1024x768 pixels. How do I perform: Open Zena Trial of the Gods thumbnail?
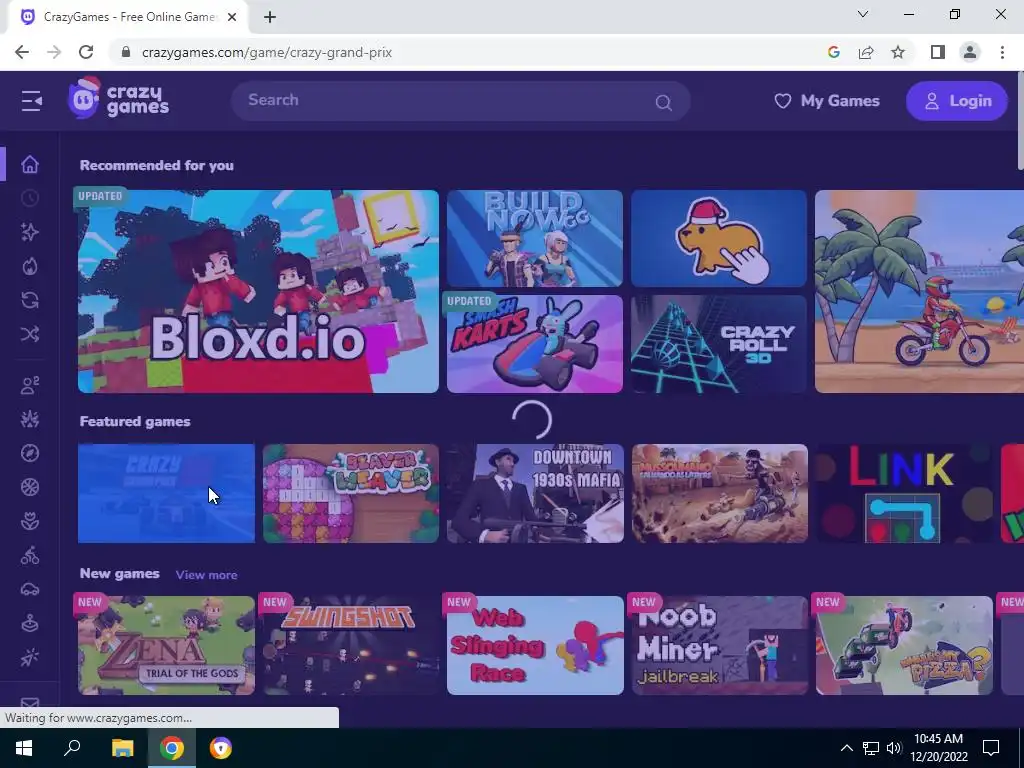[x=167, y=645]
